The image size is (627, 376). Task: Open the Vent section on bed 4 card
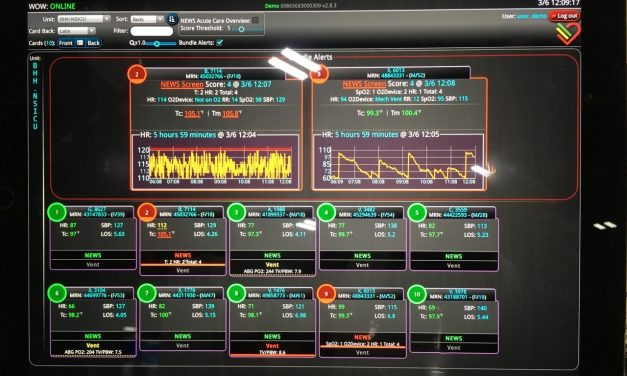click(362, 265)
